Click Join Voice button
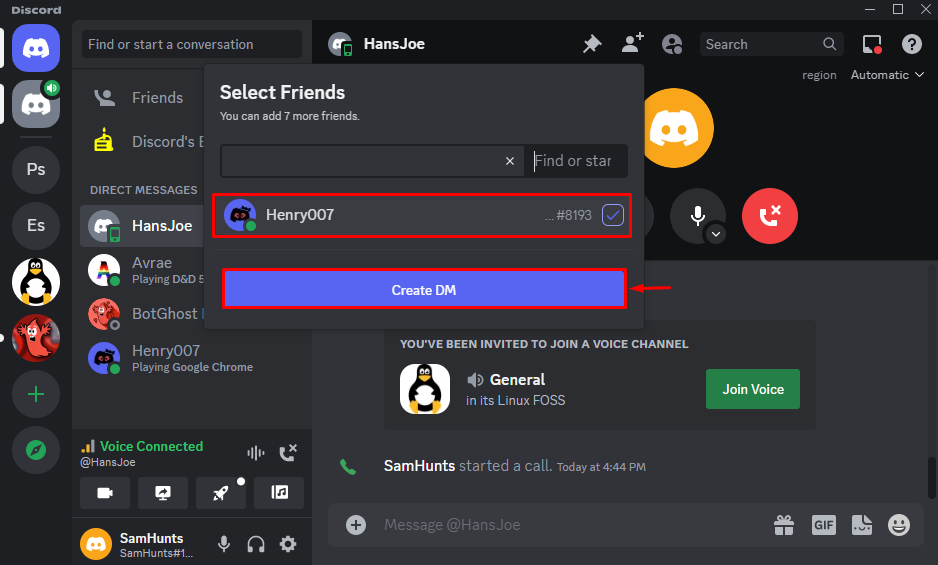Viewport: 938px width, 565px height. coord(753,389)
